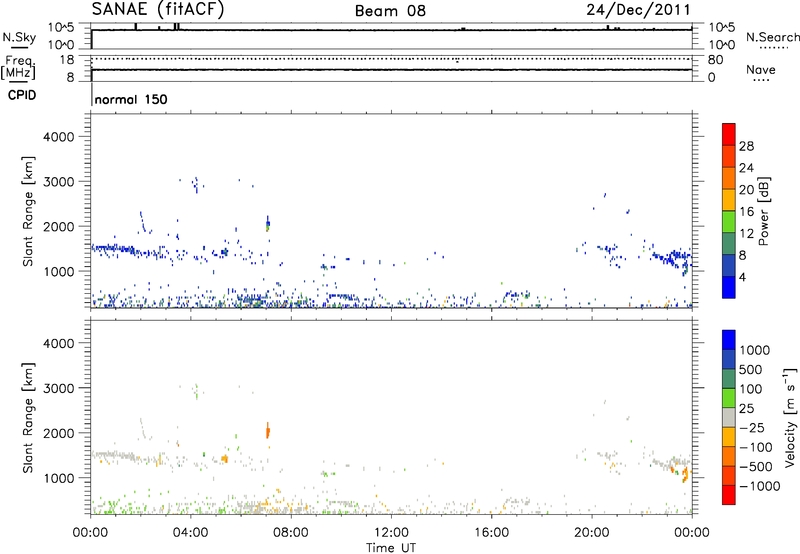Click the 4000 tick label on power panel

point(59,137)
